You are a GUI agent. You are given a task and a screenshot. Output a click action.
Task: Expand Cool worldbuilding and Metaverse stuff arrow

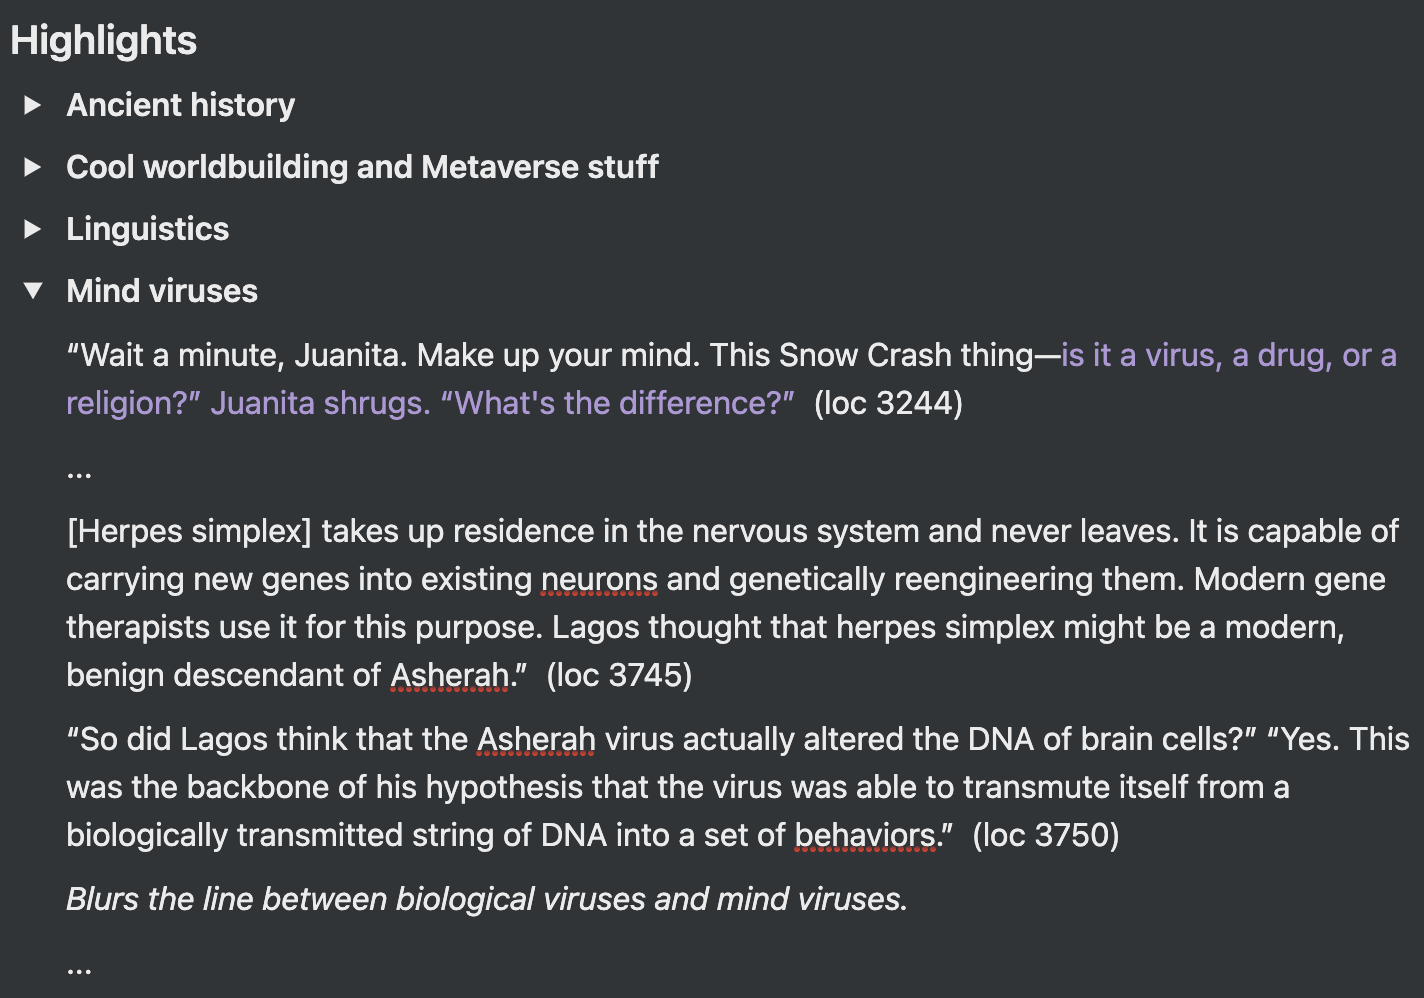pyautogui.click(x=32, y=167)
